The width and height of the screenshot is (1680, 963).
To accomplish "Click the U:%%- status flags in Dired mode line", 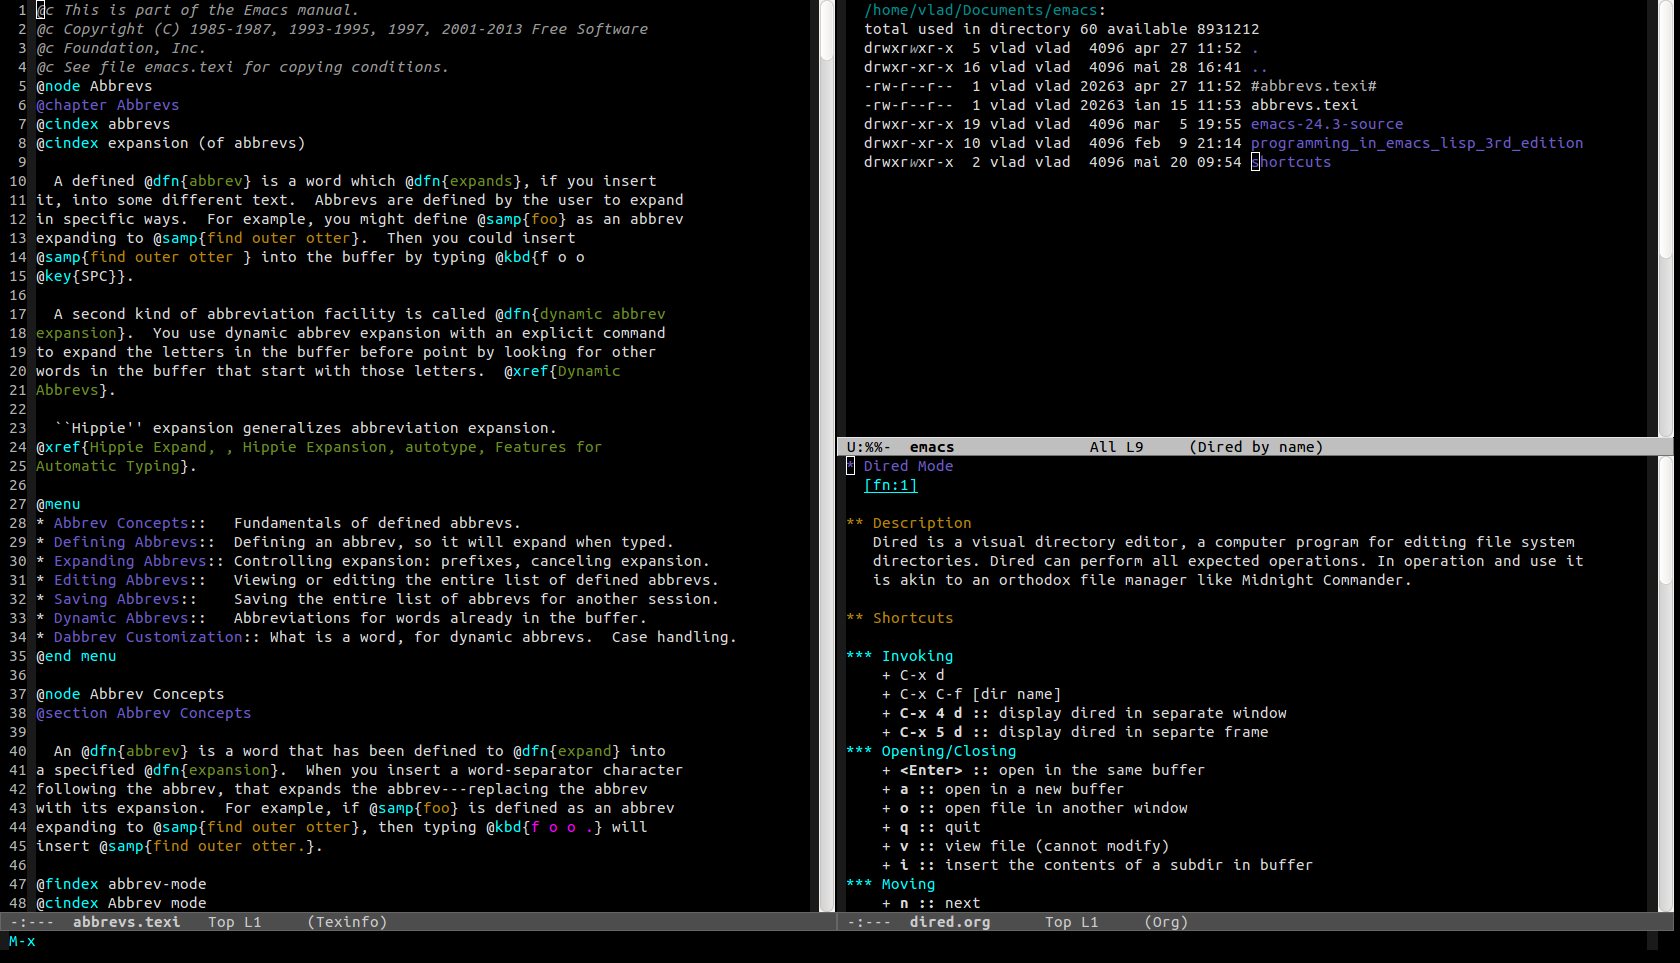I will pyautogui.click(x=868, y=447).
